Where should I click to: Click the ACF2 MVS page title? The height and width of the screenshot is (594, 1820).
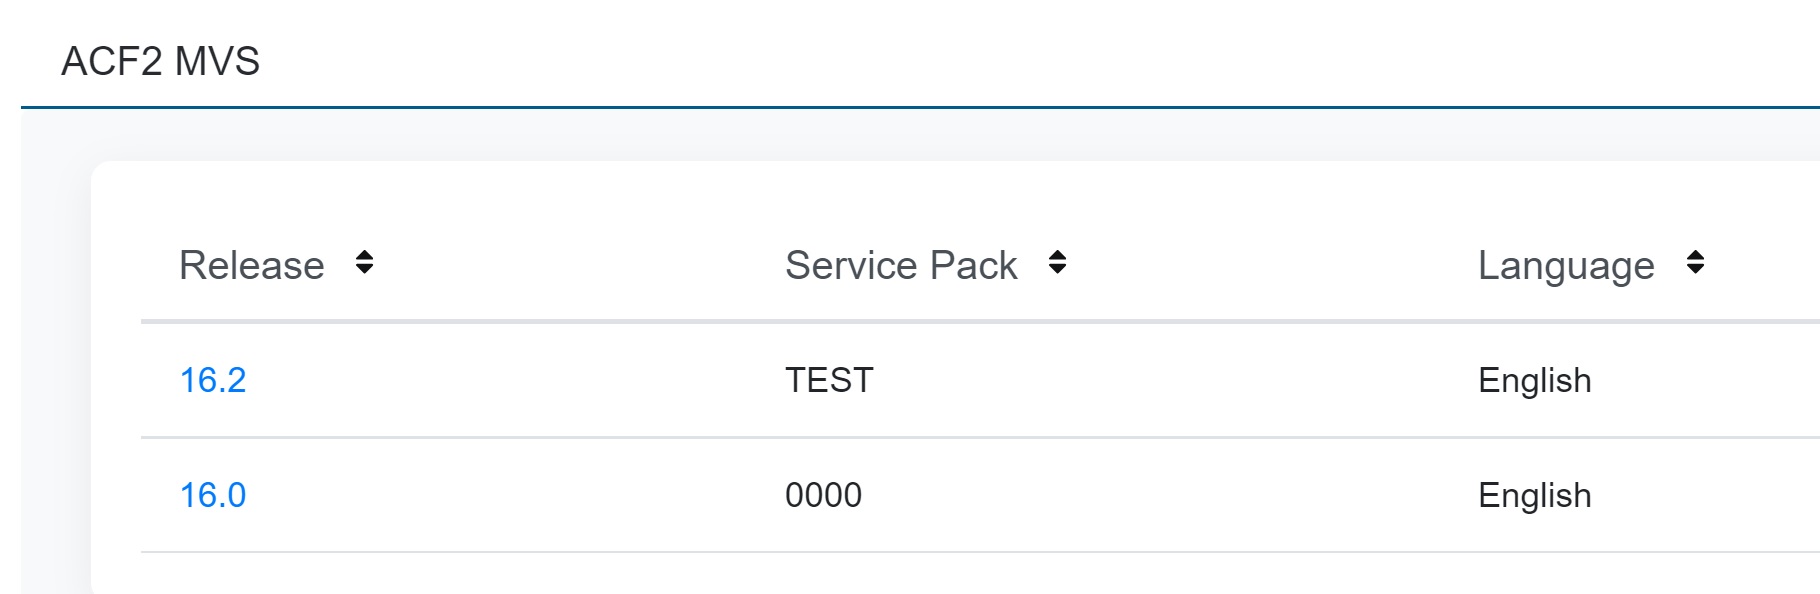161,61
